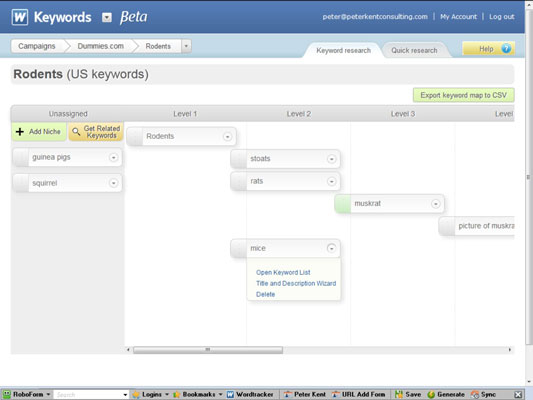Click the drag handle of Rodents niche
This screenshot has height=400, width=533.
pos(135,136)
